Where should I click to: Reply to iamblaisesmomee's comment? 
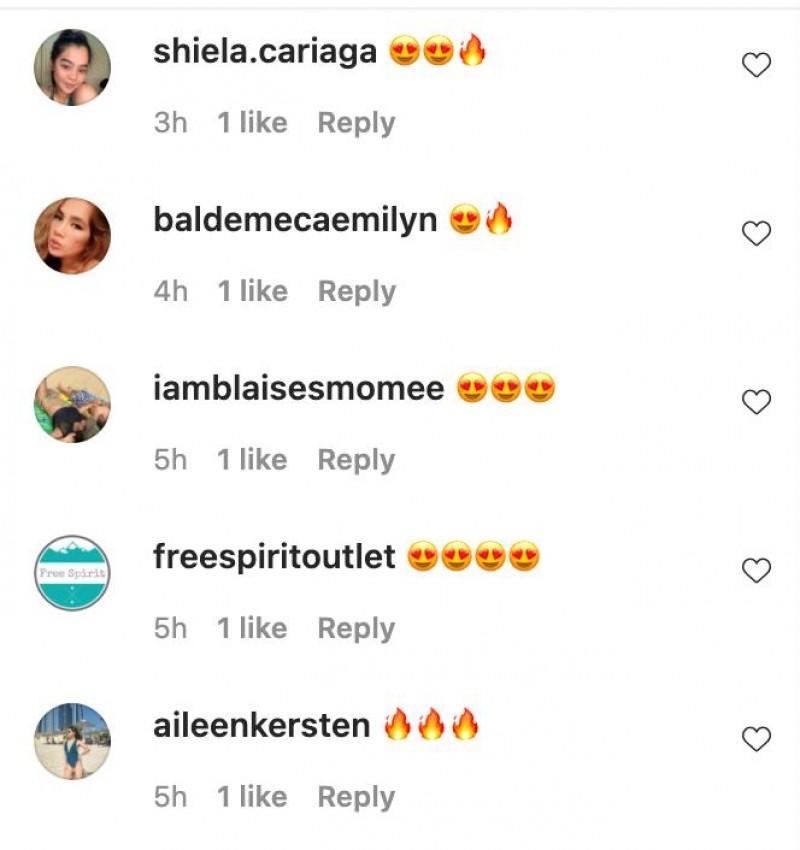(356, 461)
